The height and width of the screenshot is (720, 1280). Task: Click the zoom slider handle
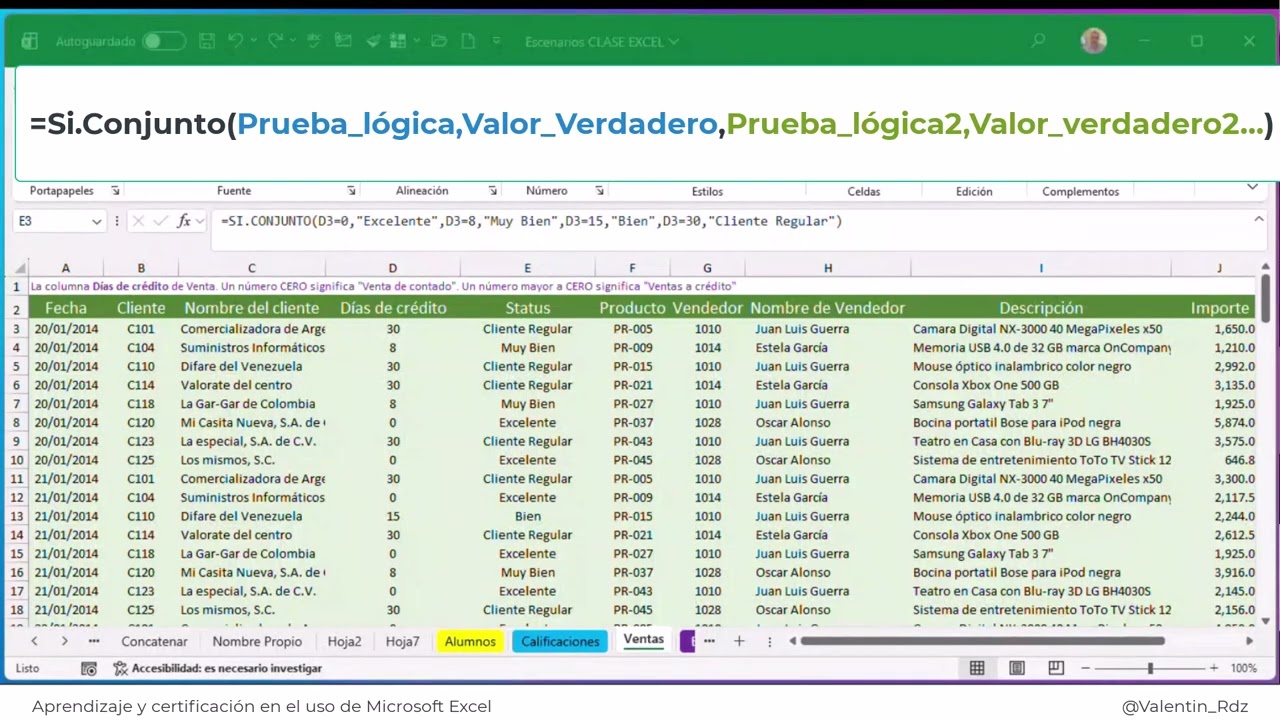(x=1150, y=668)
